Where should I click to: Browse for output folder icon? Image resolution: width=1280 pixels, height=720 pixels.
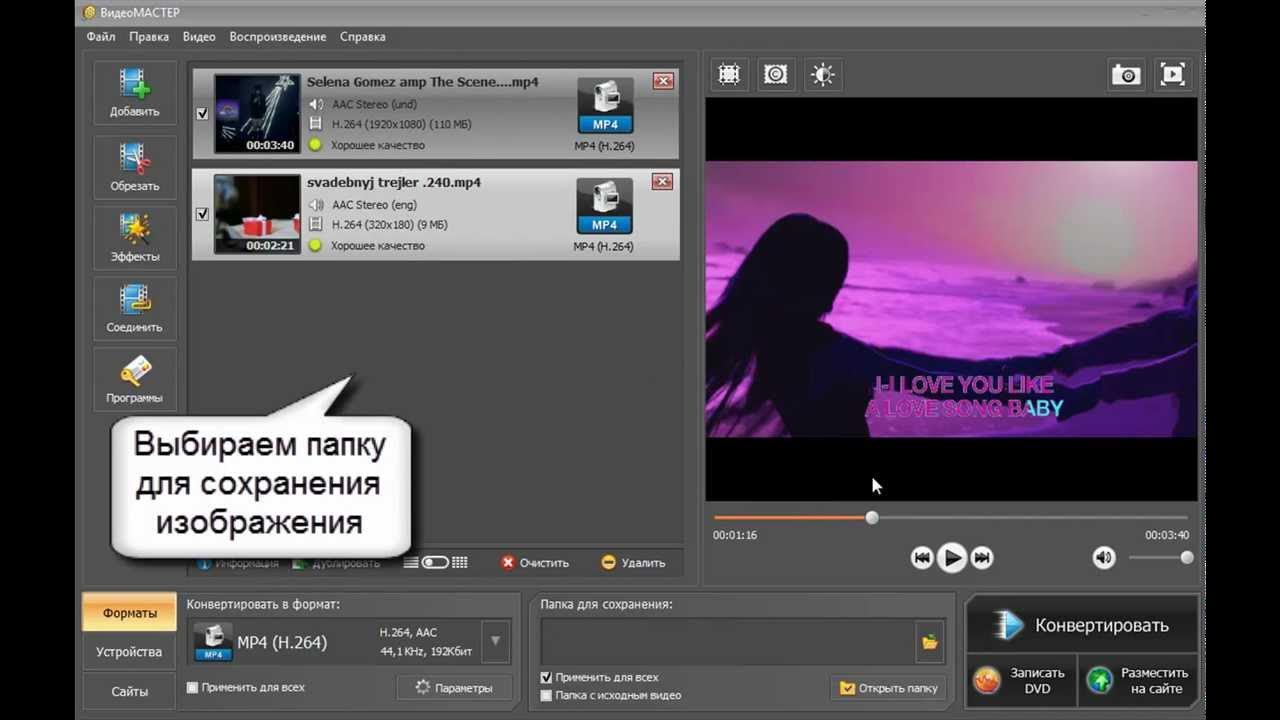[x=930, y=642]
